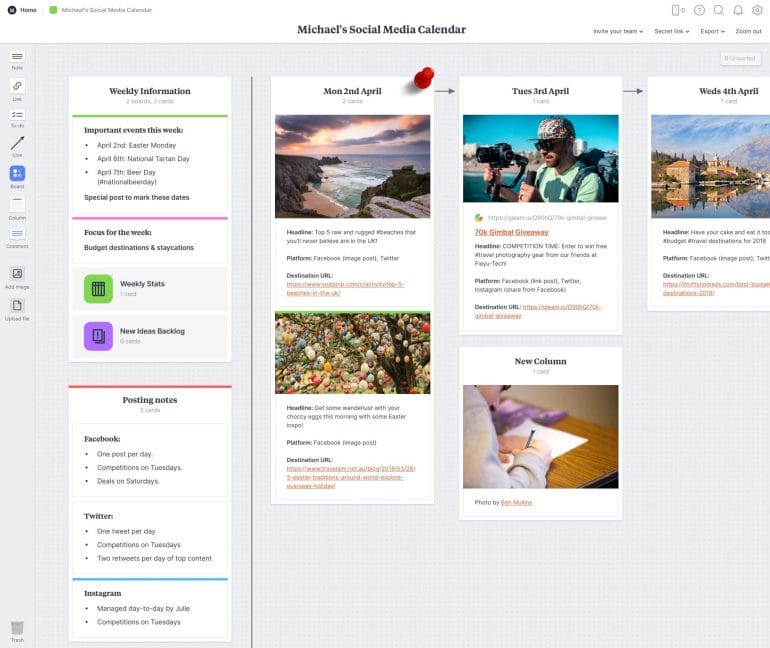This screenshot has height=648, width=770.
Task: Open the settings gear icon
Action: pyautogui.click(x=757, y=10)
